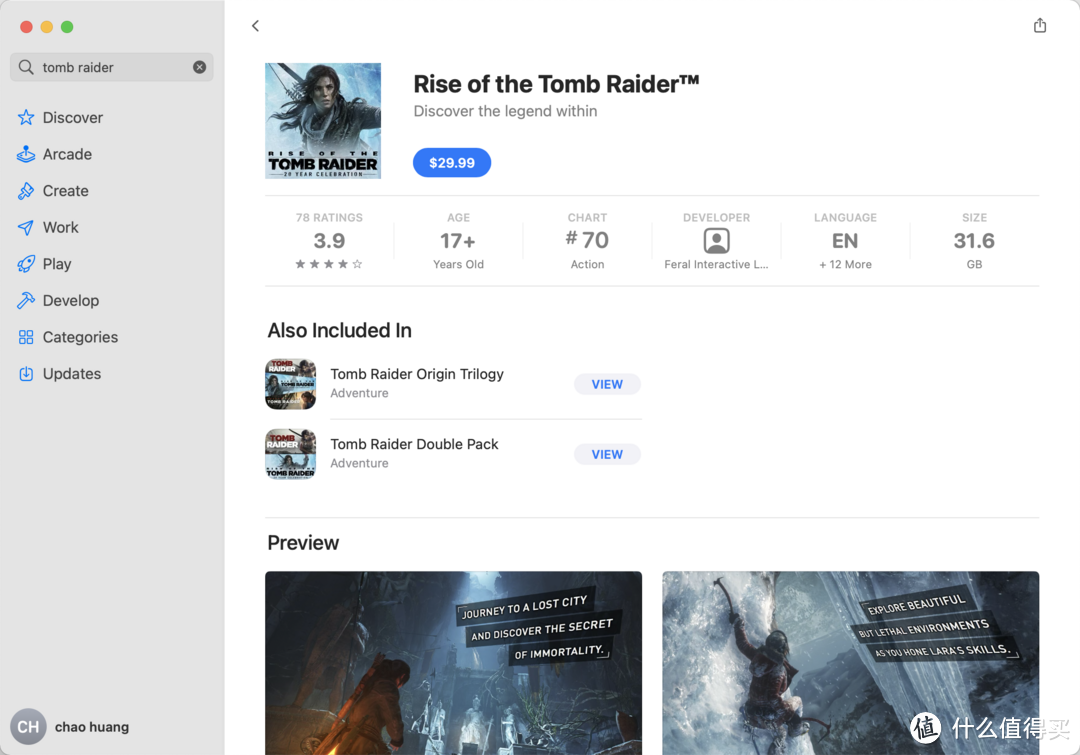Viewport: 1080px width, 755px height.
Task: Click the Discover star icon
Action: pyautogui.click(x=26, y=117)
